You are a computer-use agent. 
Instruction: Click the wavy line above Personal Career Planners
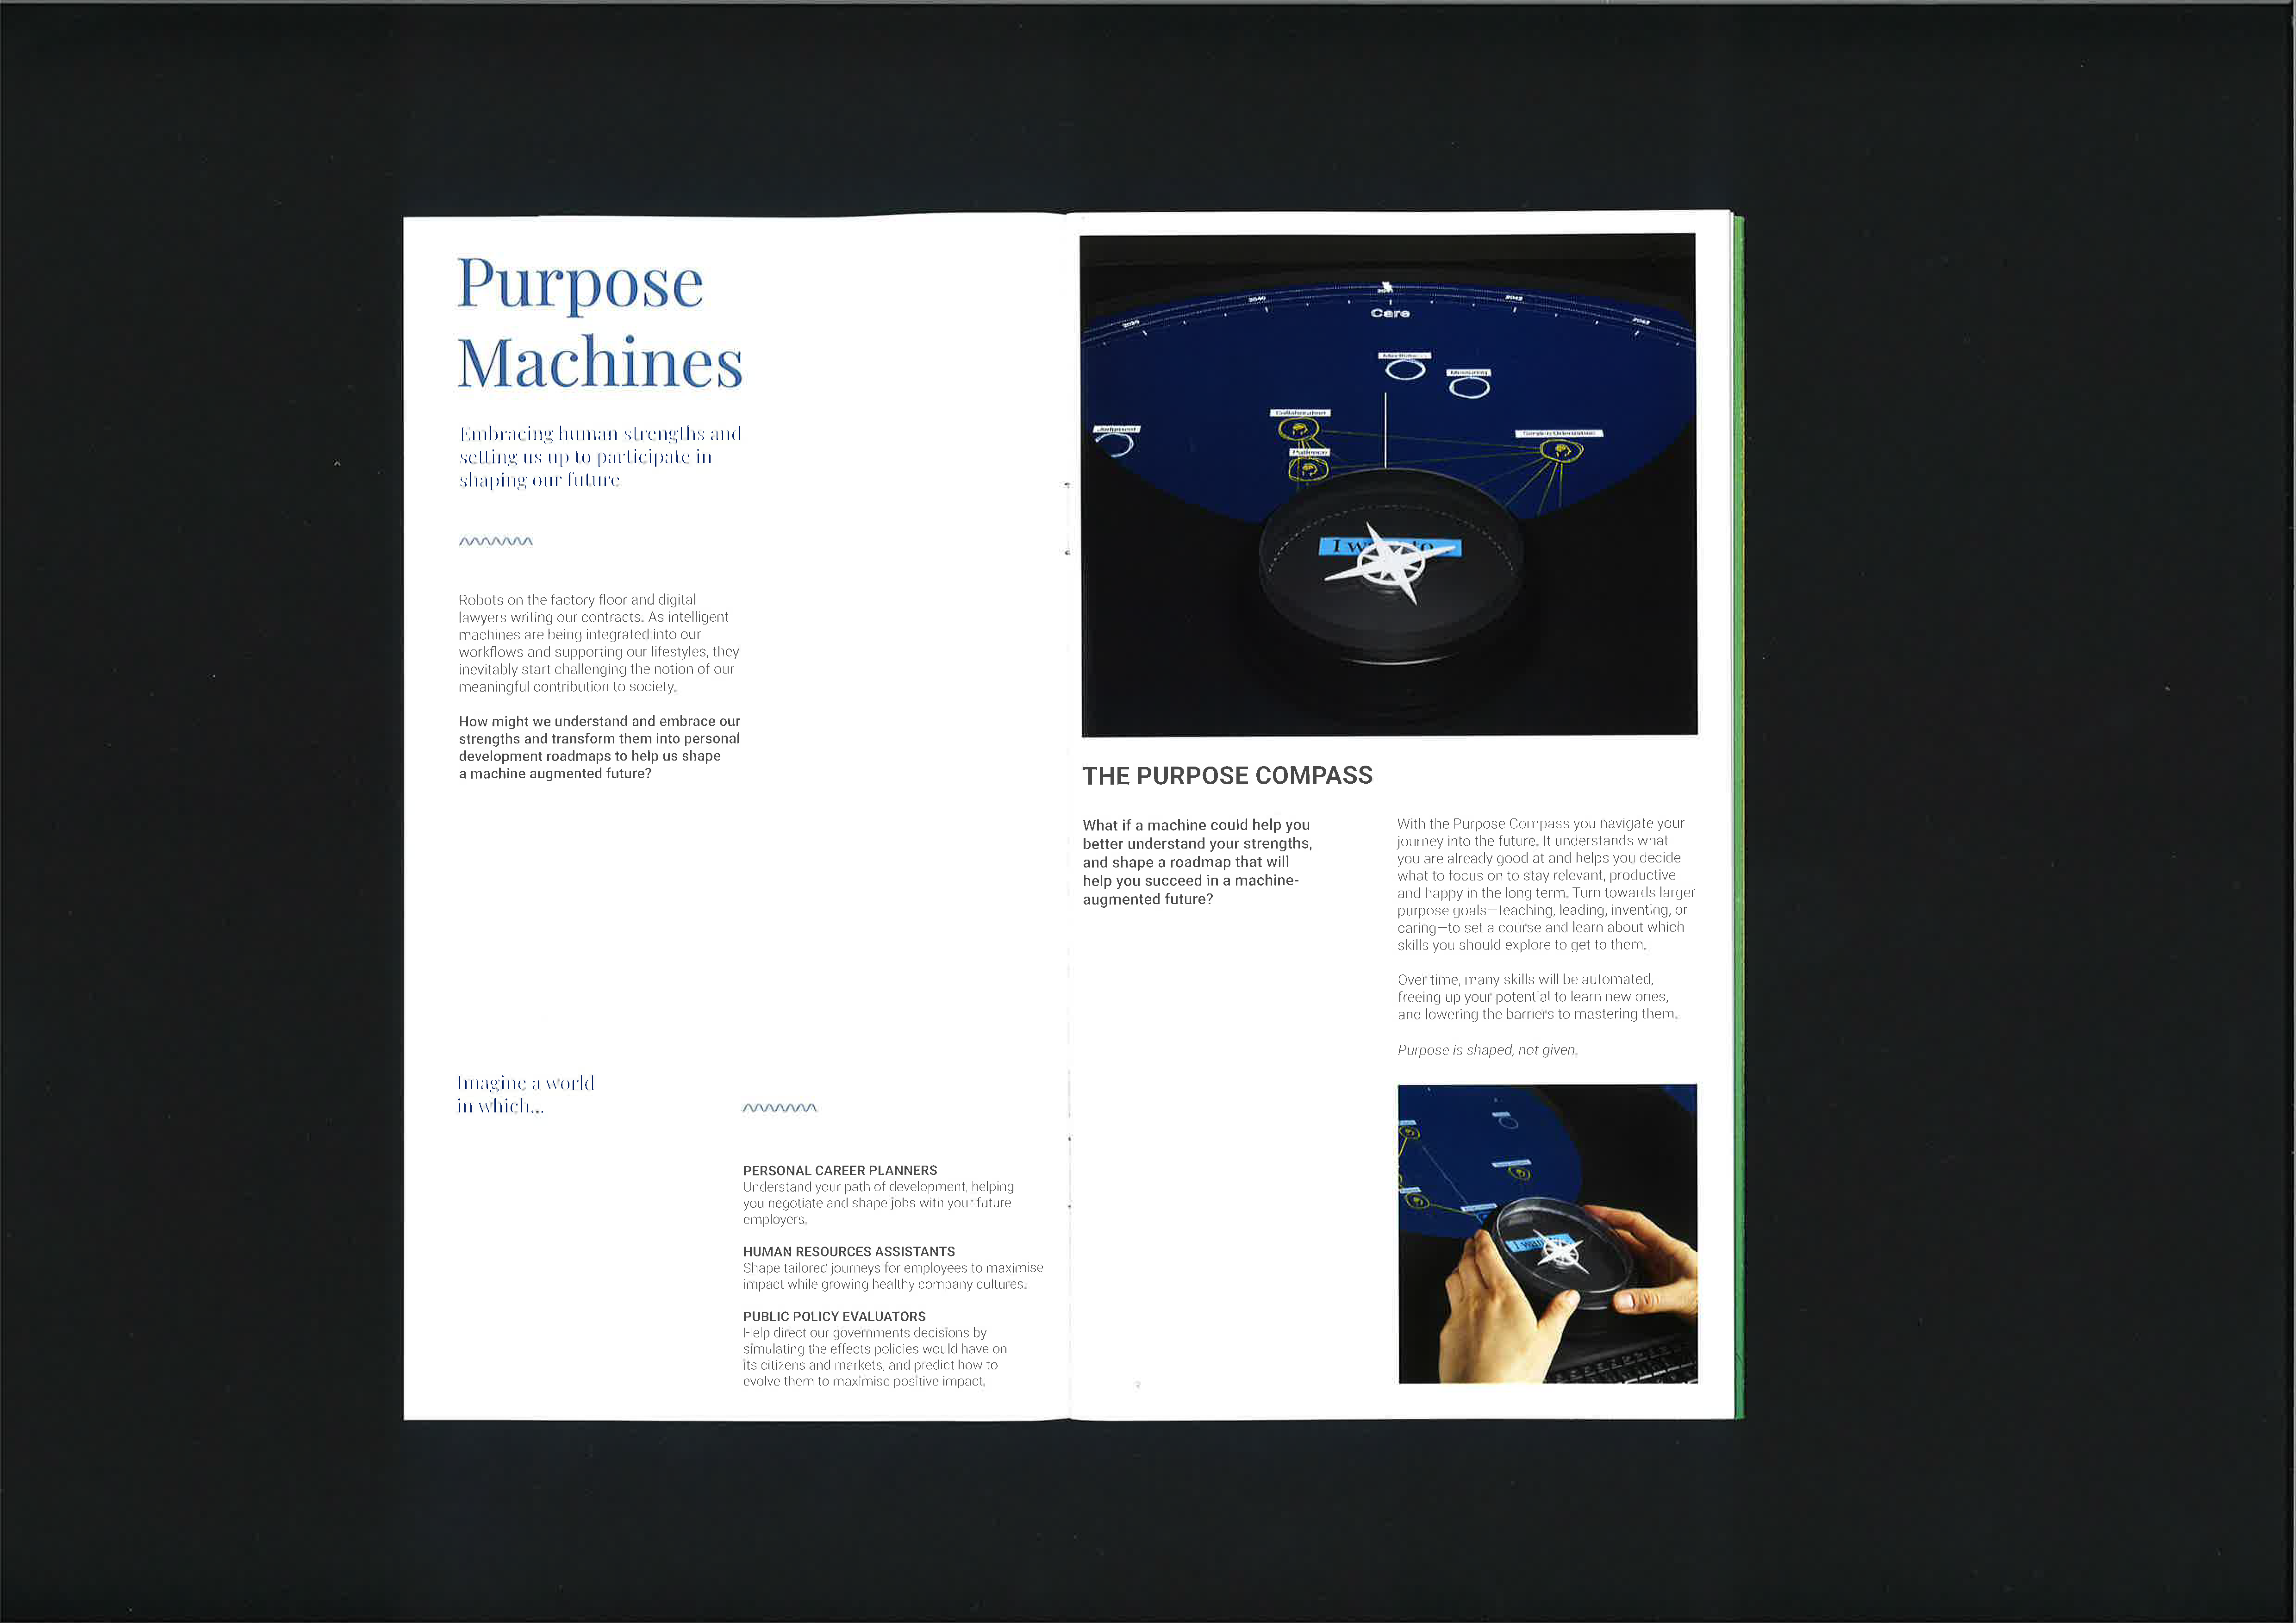780,1108
